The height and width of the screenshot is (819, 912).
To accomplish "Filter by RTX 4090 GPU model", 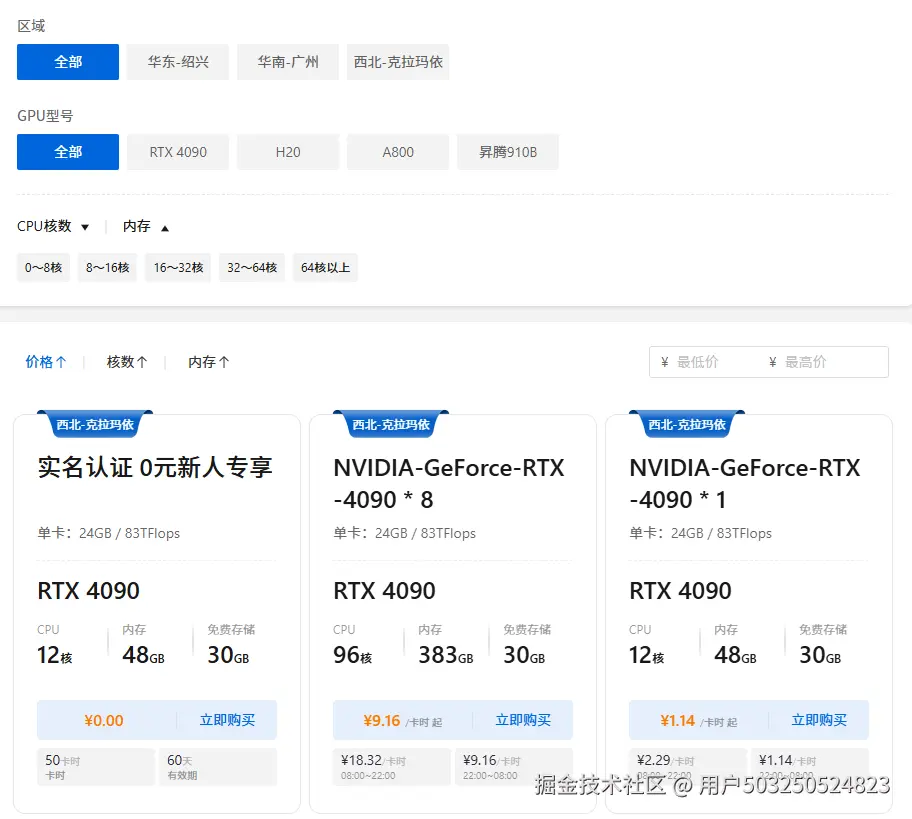I will [x=177, y=152].
